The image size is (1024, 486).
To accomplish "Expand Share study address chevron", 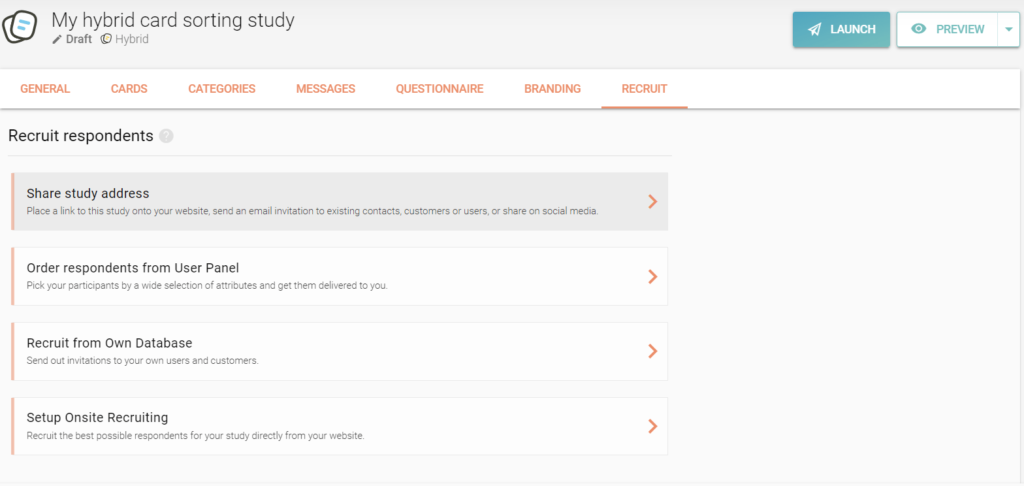I will tap(652, 201).
